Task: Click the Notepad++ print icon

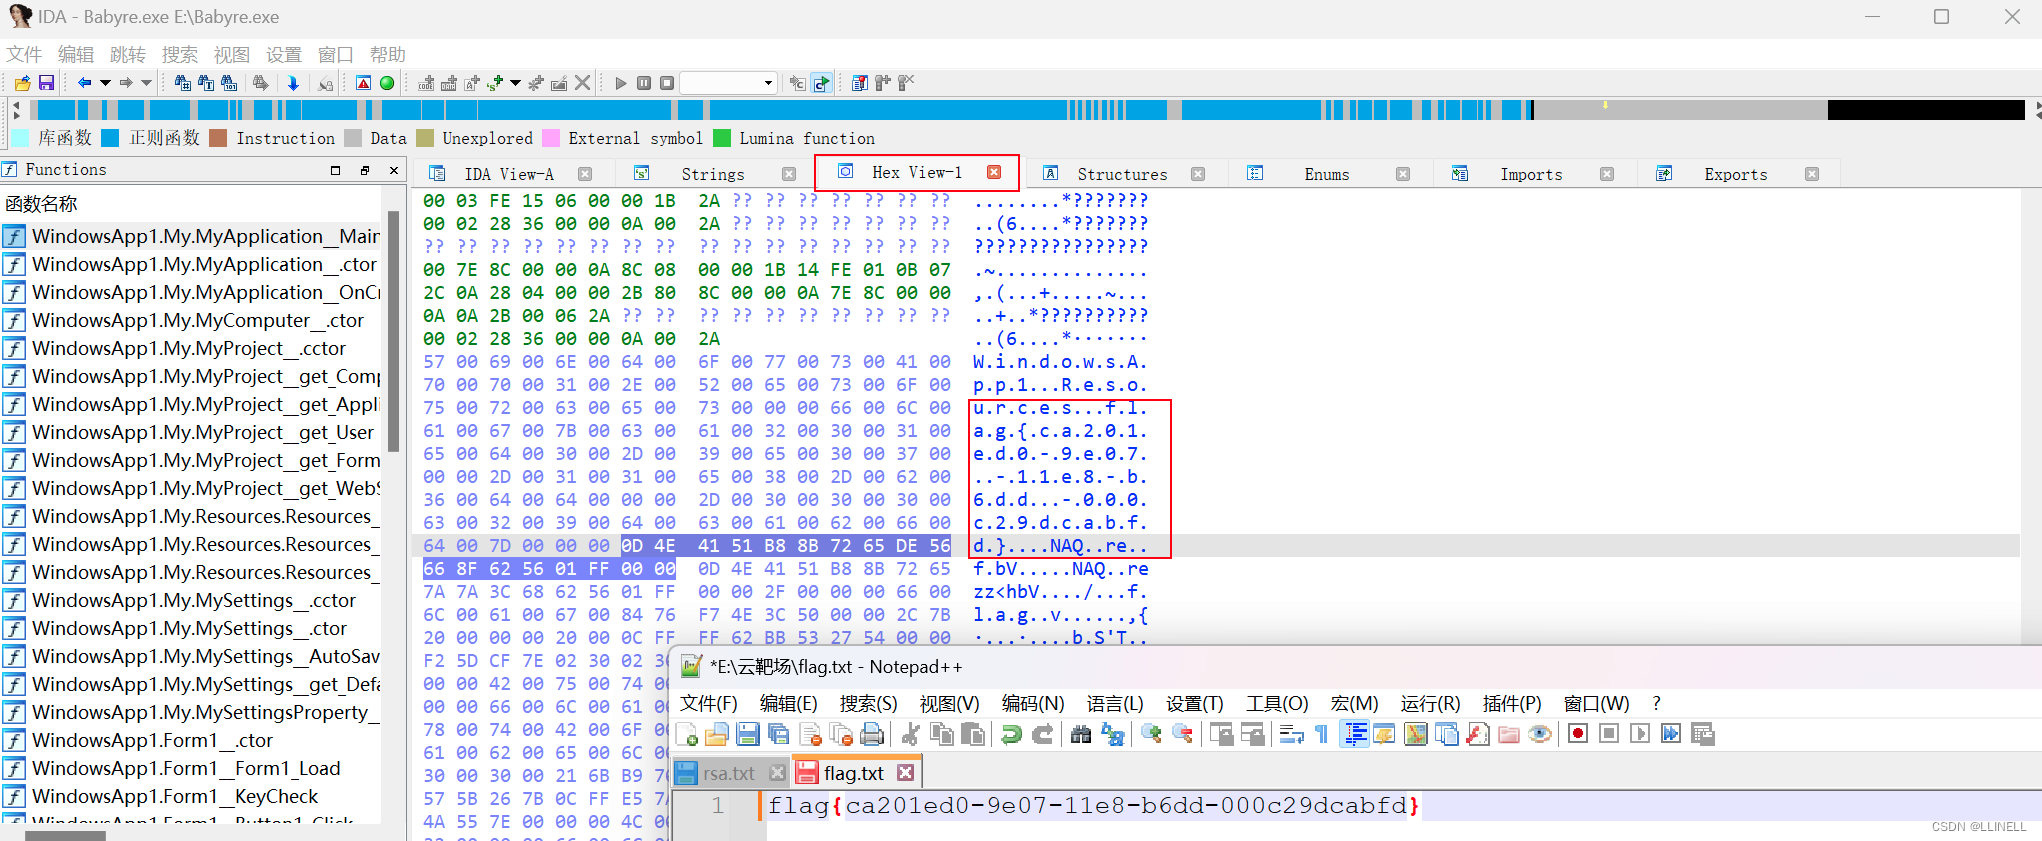Action: [x=872, y=734]
